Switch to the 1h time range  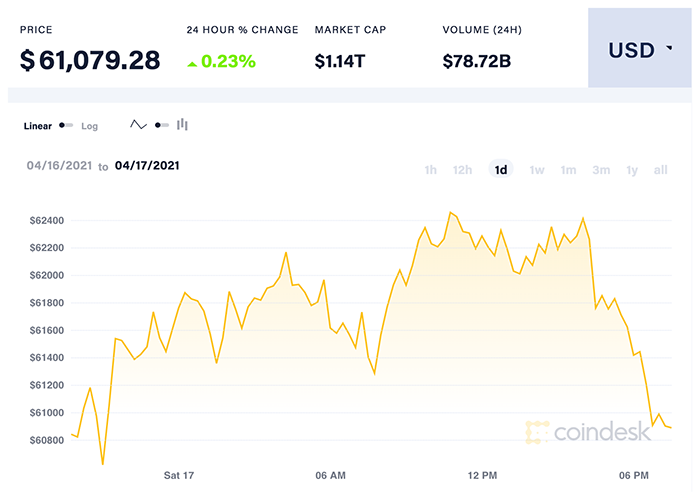click(431, 170)
